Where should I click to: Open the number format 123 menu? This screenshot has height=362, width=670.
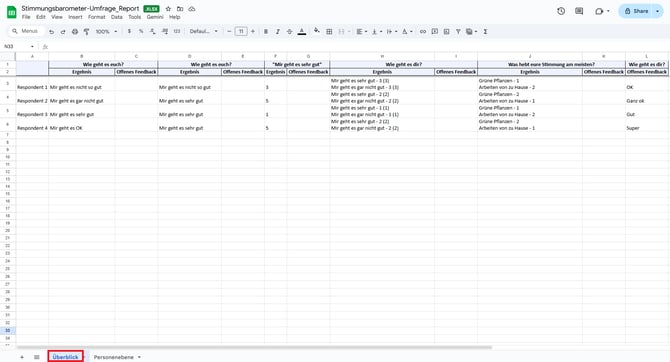coord(176,32)
